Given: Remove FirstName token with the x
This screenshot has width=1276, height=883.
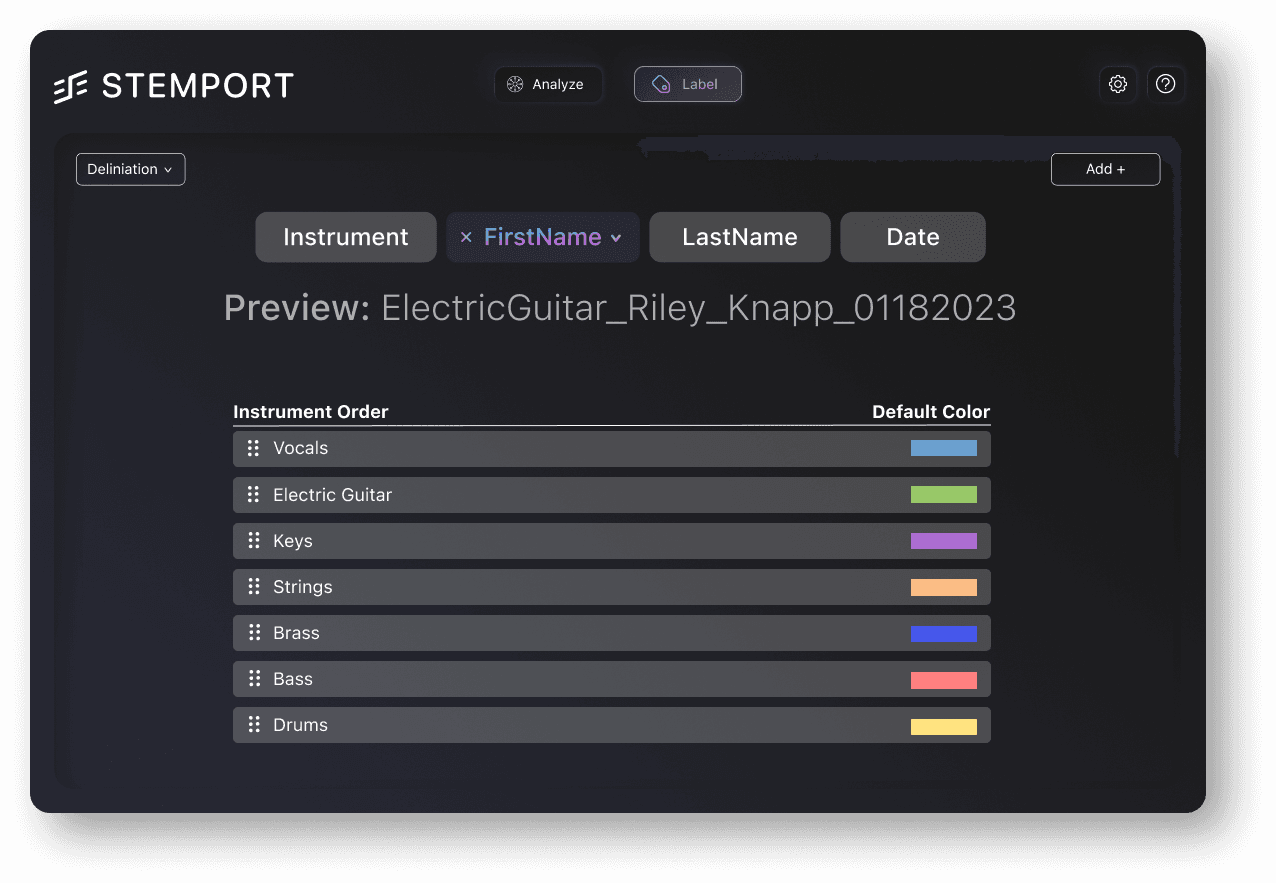Looking at the screenshot, I should click(x=465, y=238).
